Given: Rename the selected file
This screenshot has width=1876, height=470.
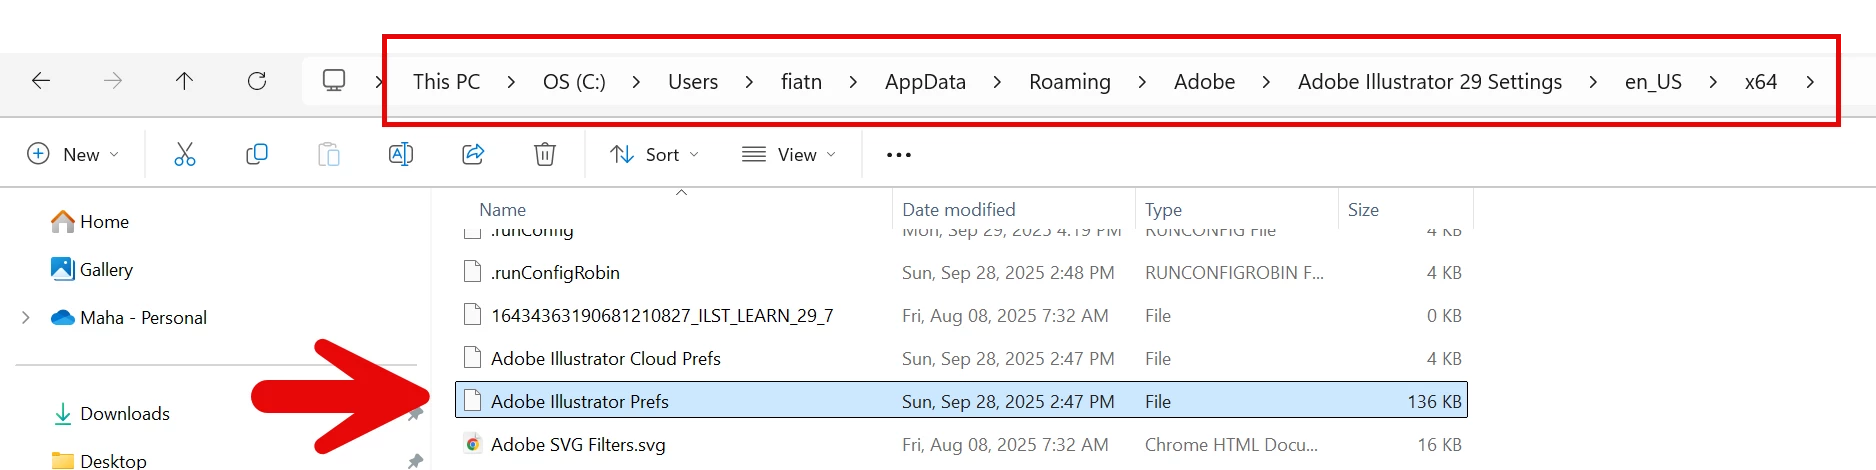Looking at the screenshot, I should tap(401, 154).
